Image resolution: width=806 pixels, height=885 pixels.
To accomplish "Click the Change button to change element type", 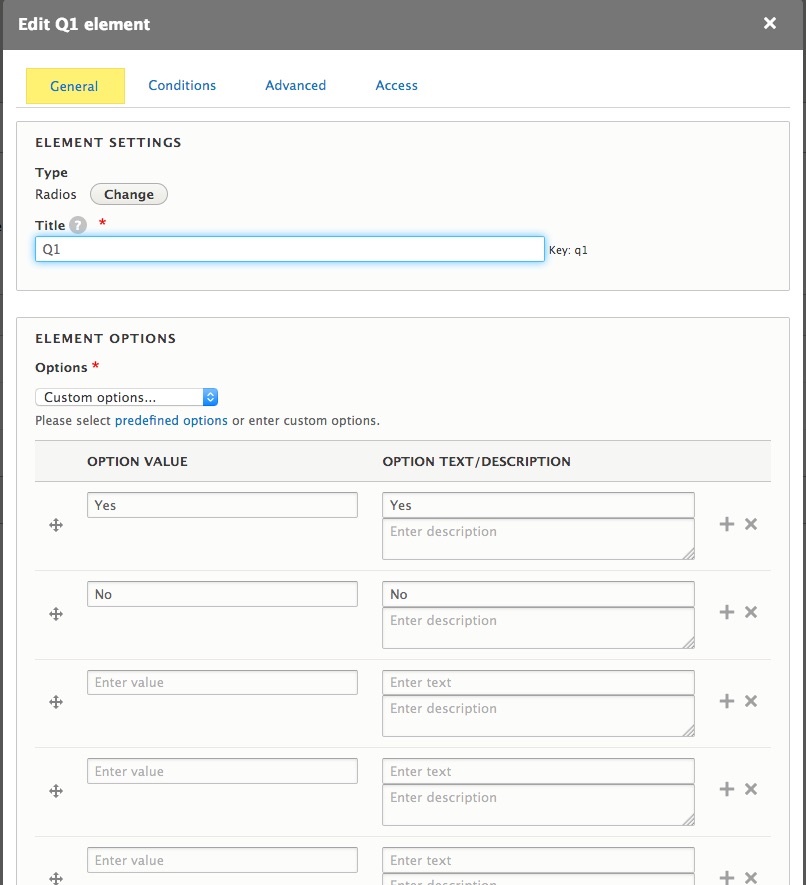I will (128, 194).
